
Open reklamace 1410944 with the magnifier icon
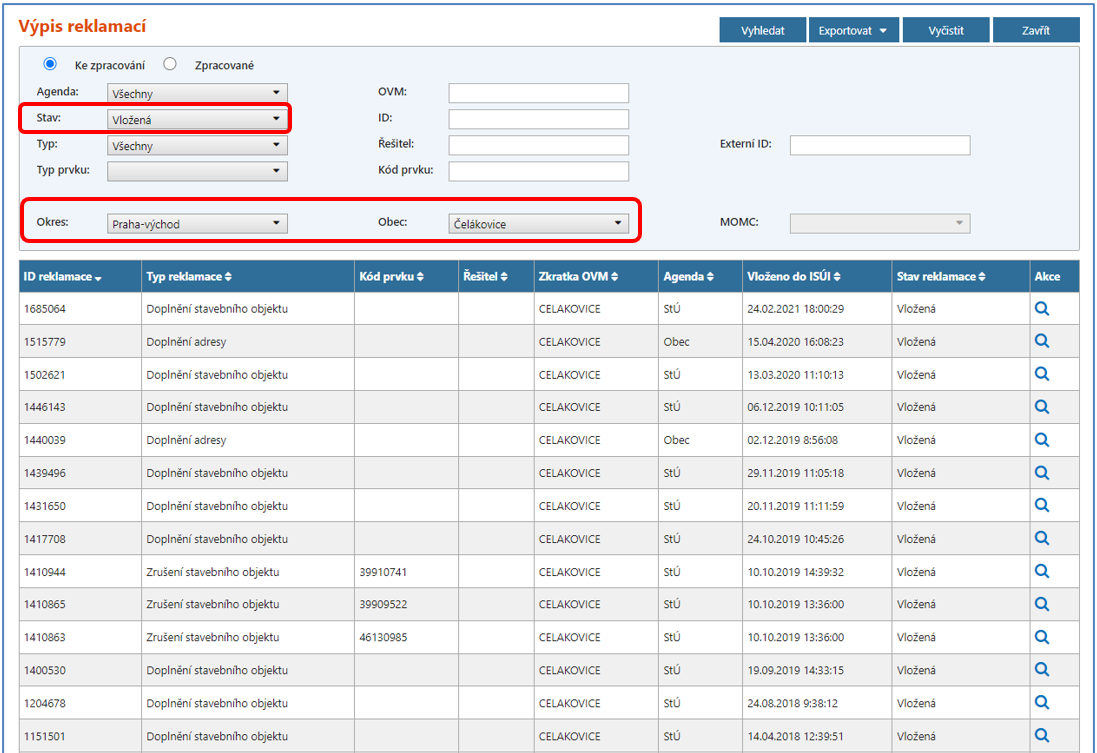coord(1041,571)
